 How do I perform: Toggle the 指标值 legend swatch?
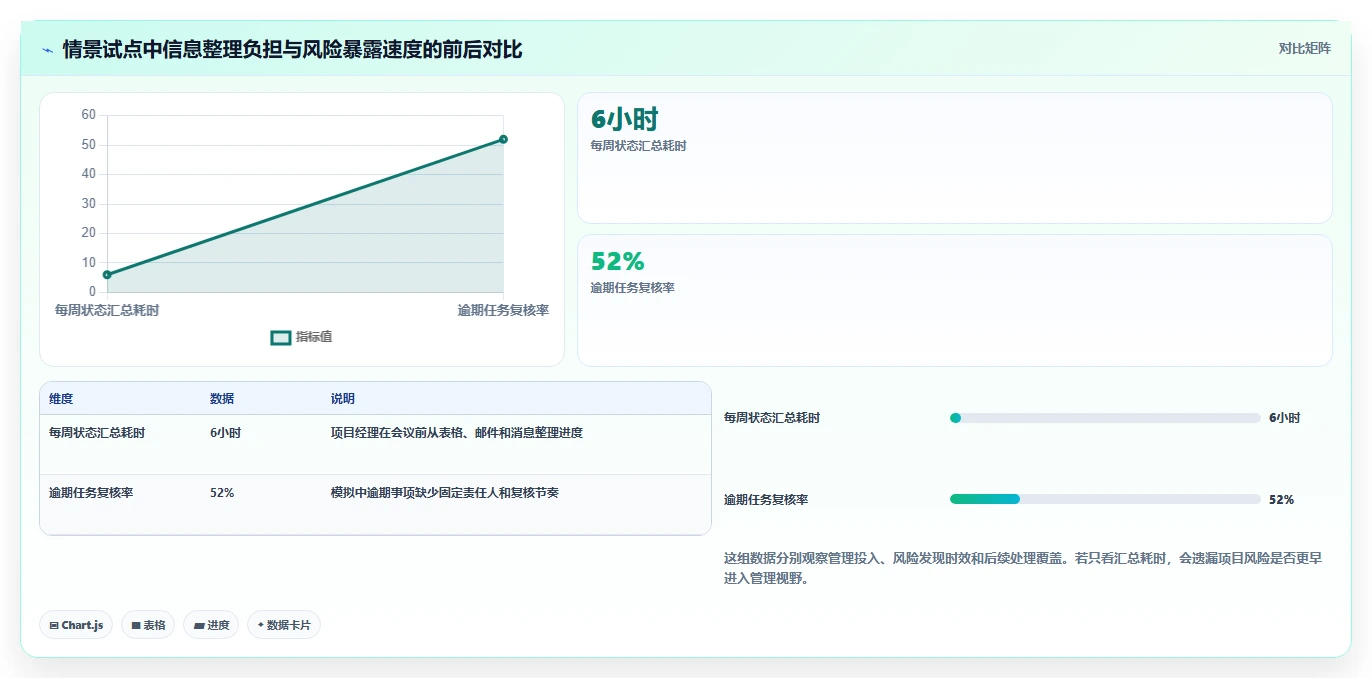click(x=281, y=337)
